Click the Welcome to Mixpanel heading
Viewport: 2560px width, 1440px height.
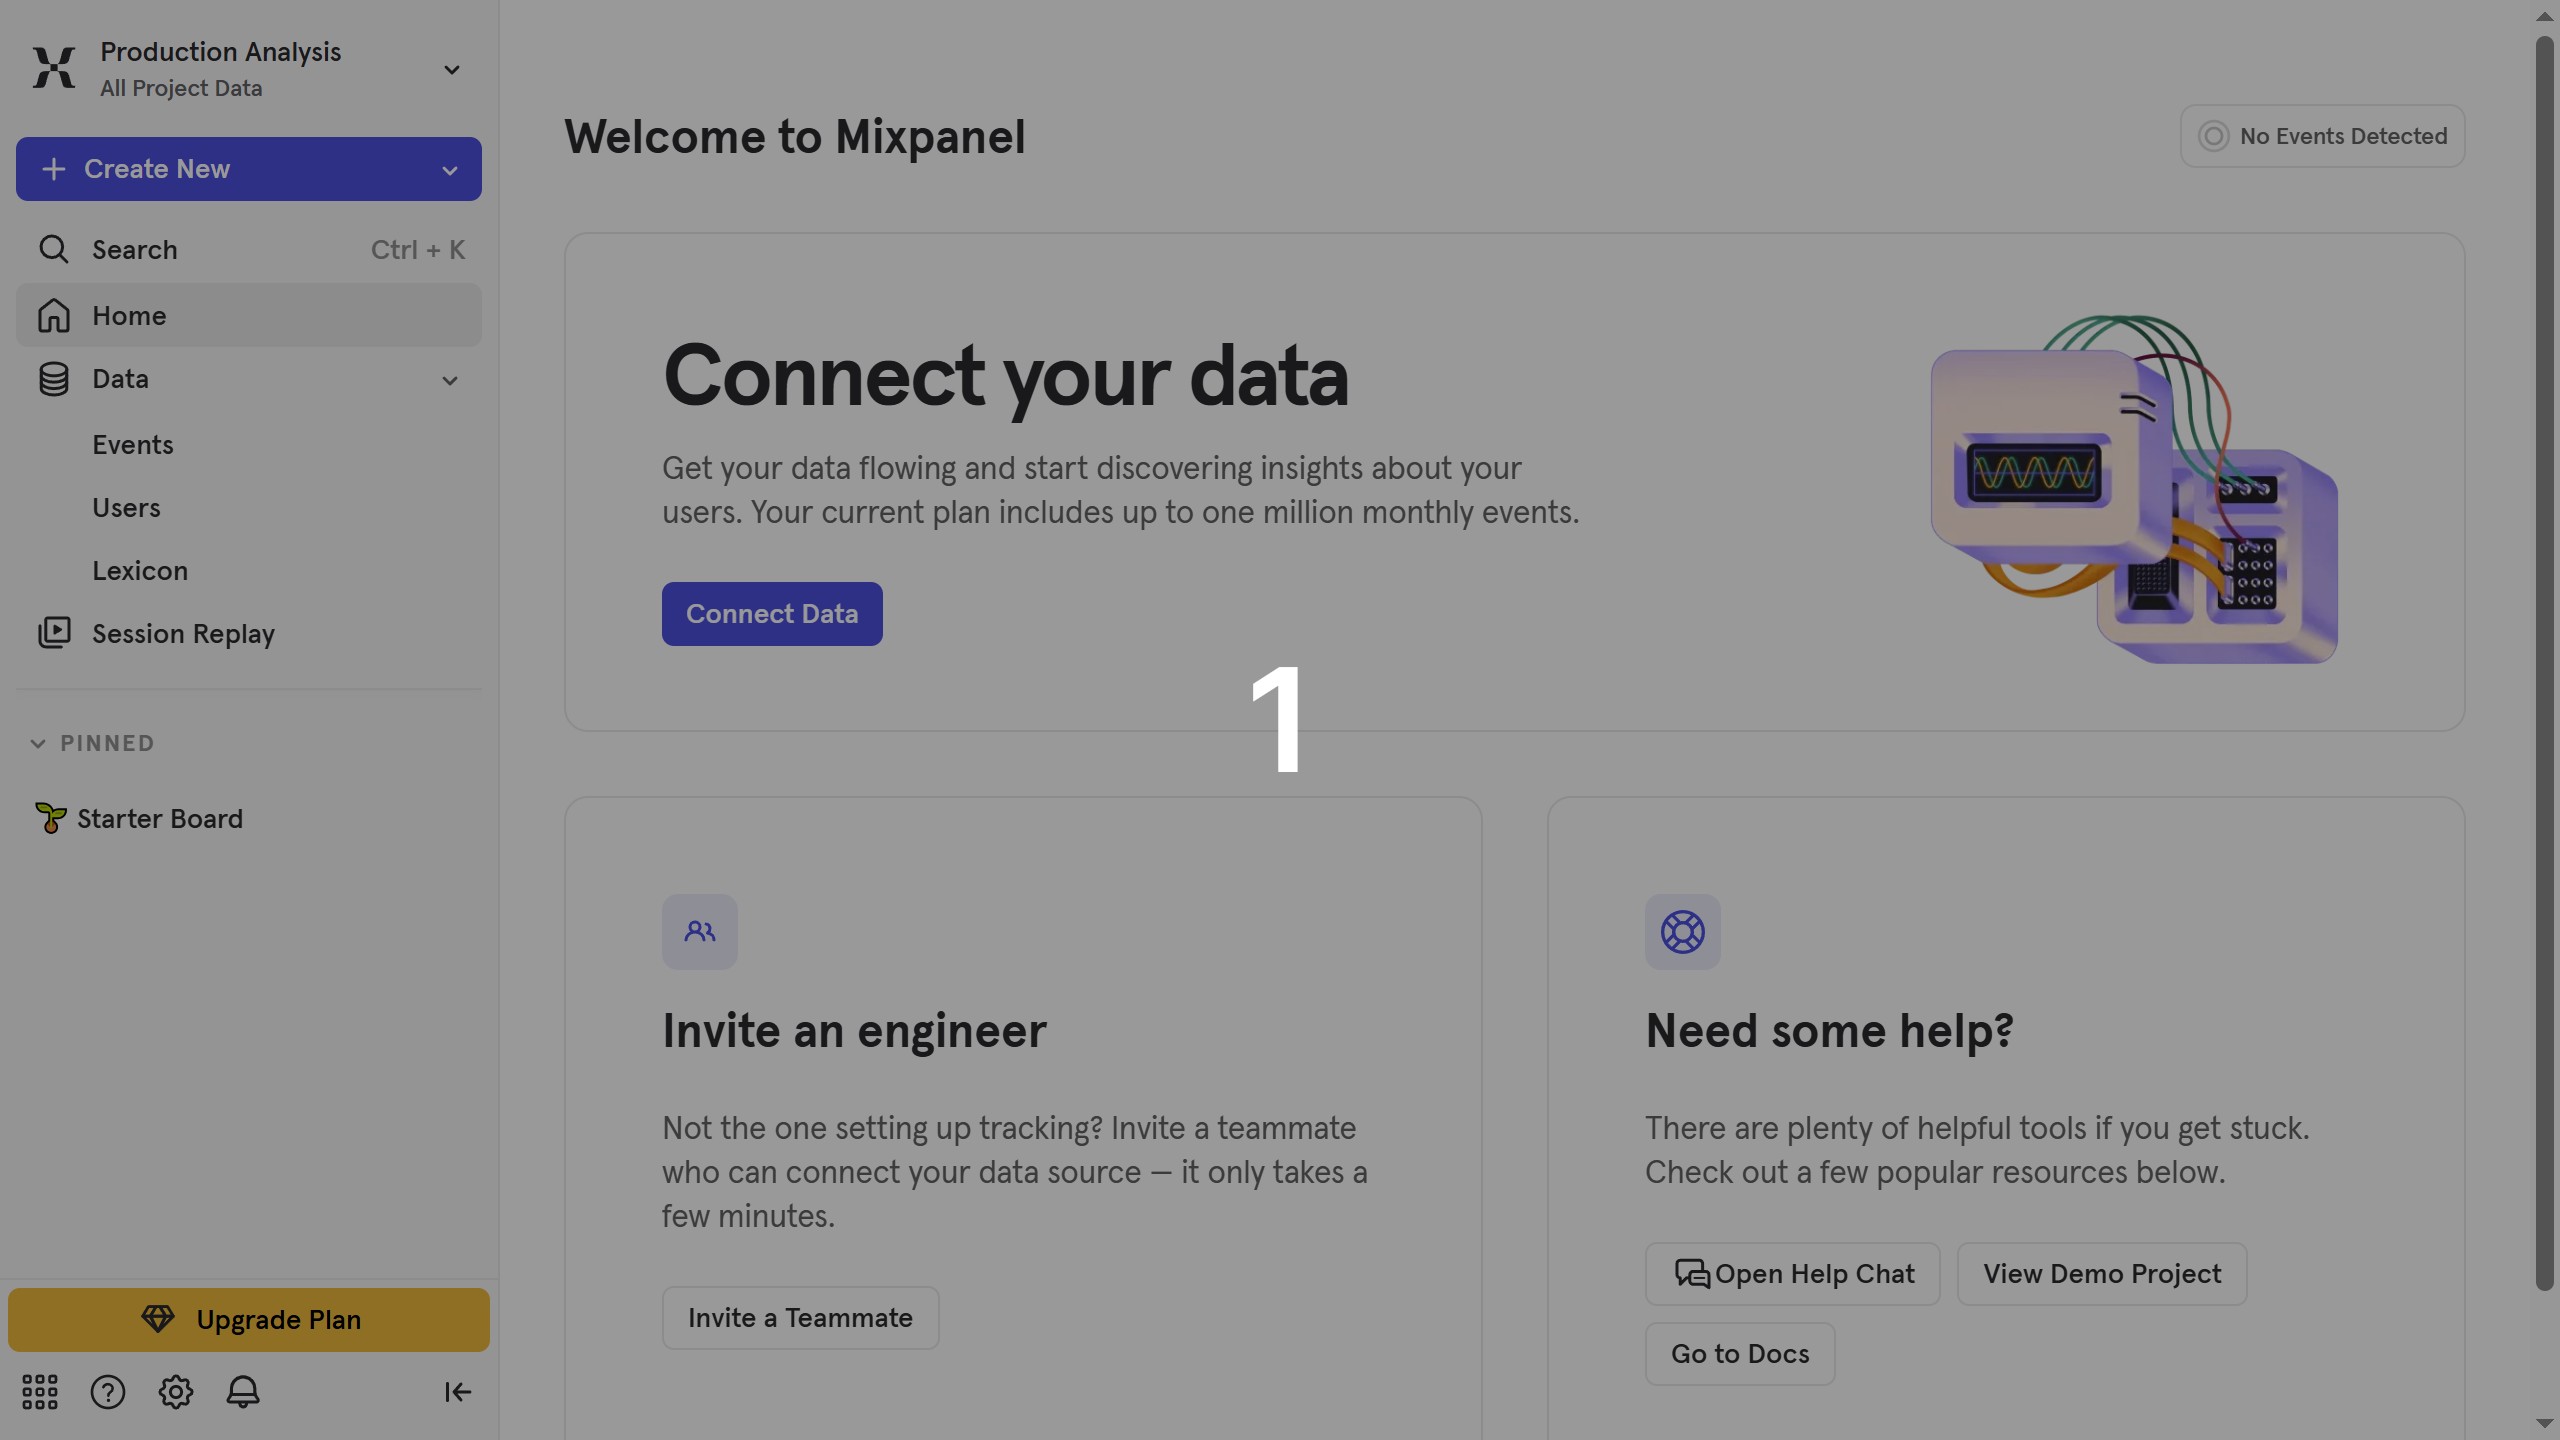tap(795, 137)
